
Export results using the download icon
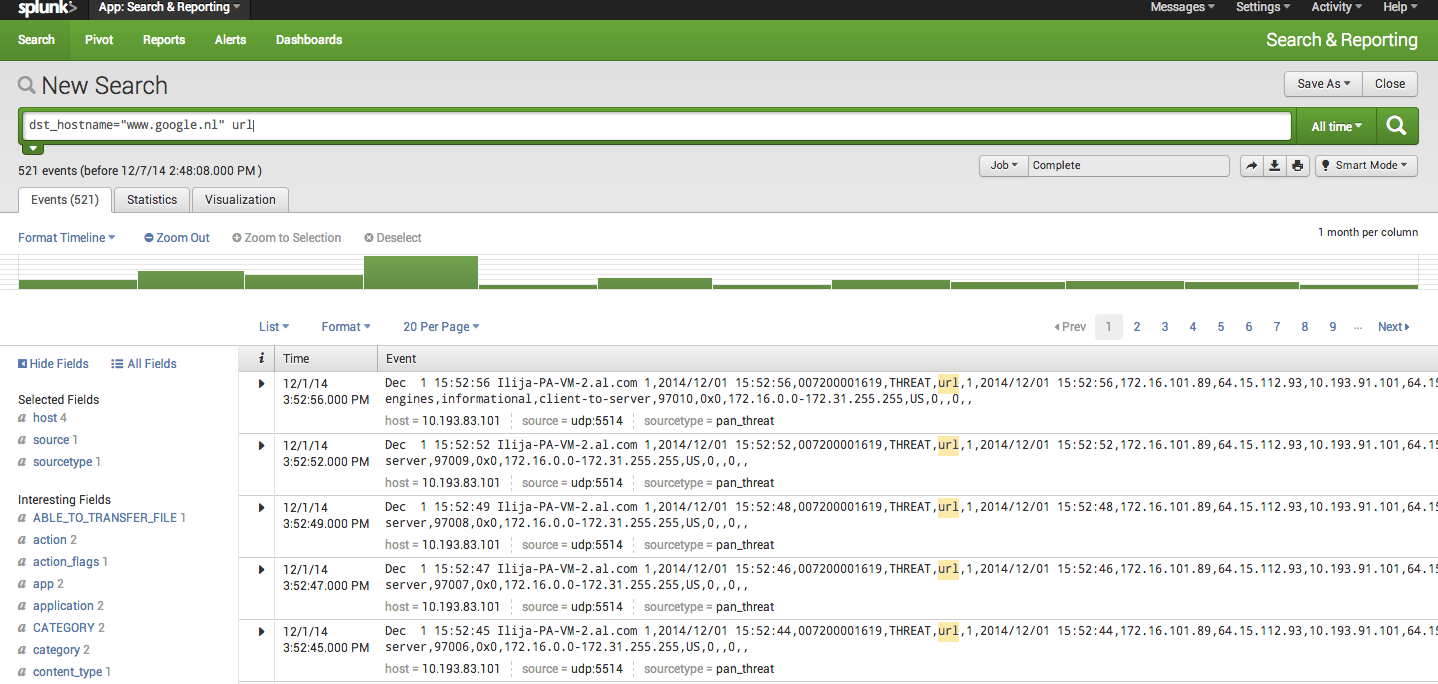click(x=1274, y=165)
